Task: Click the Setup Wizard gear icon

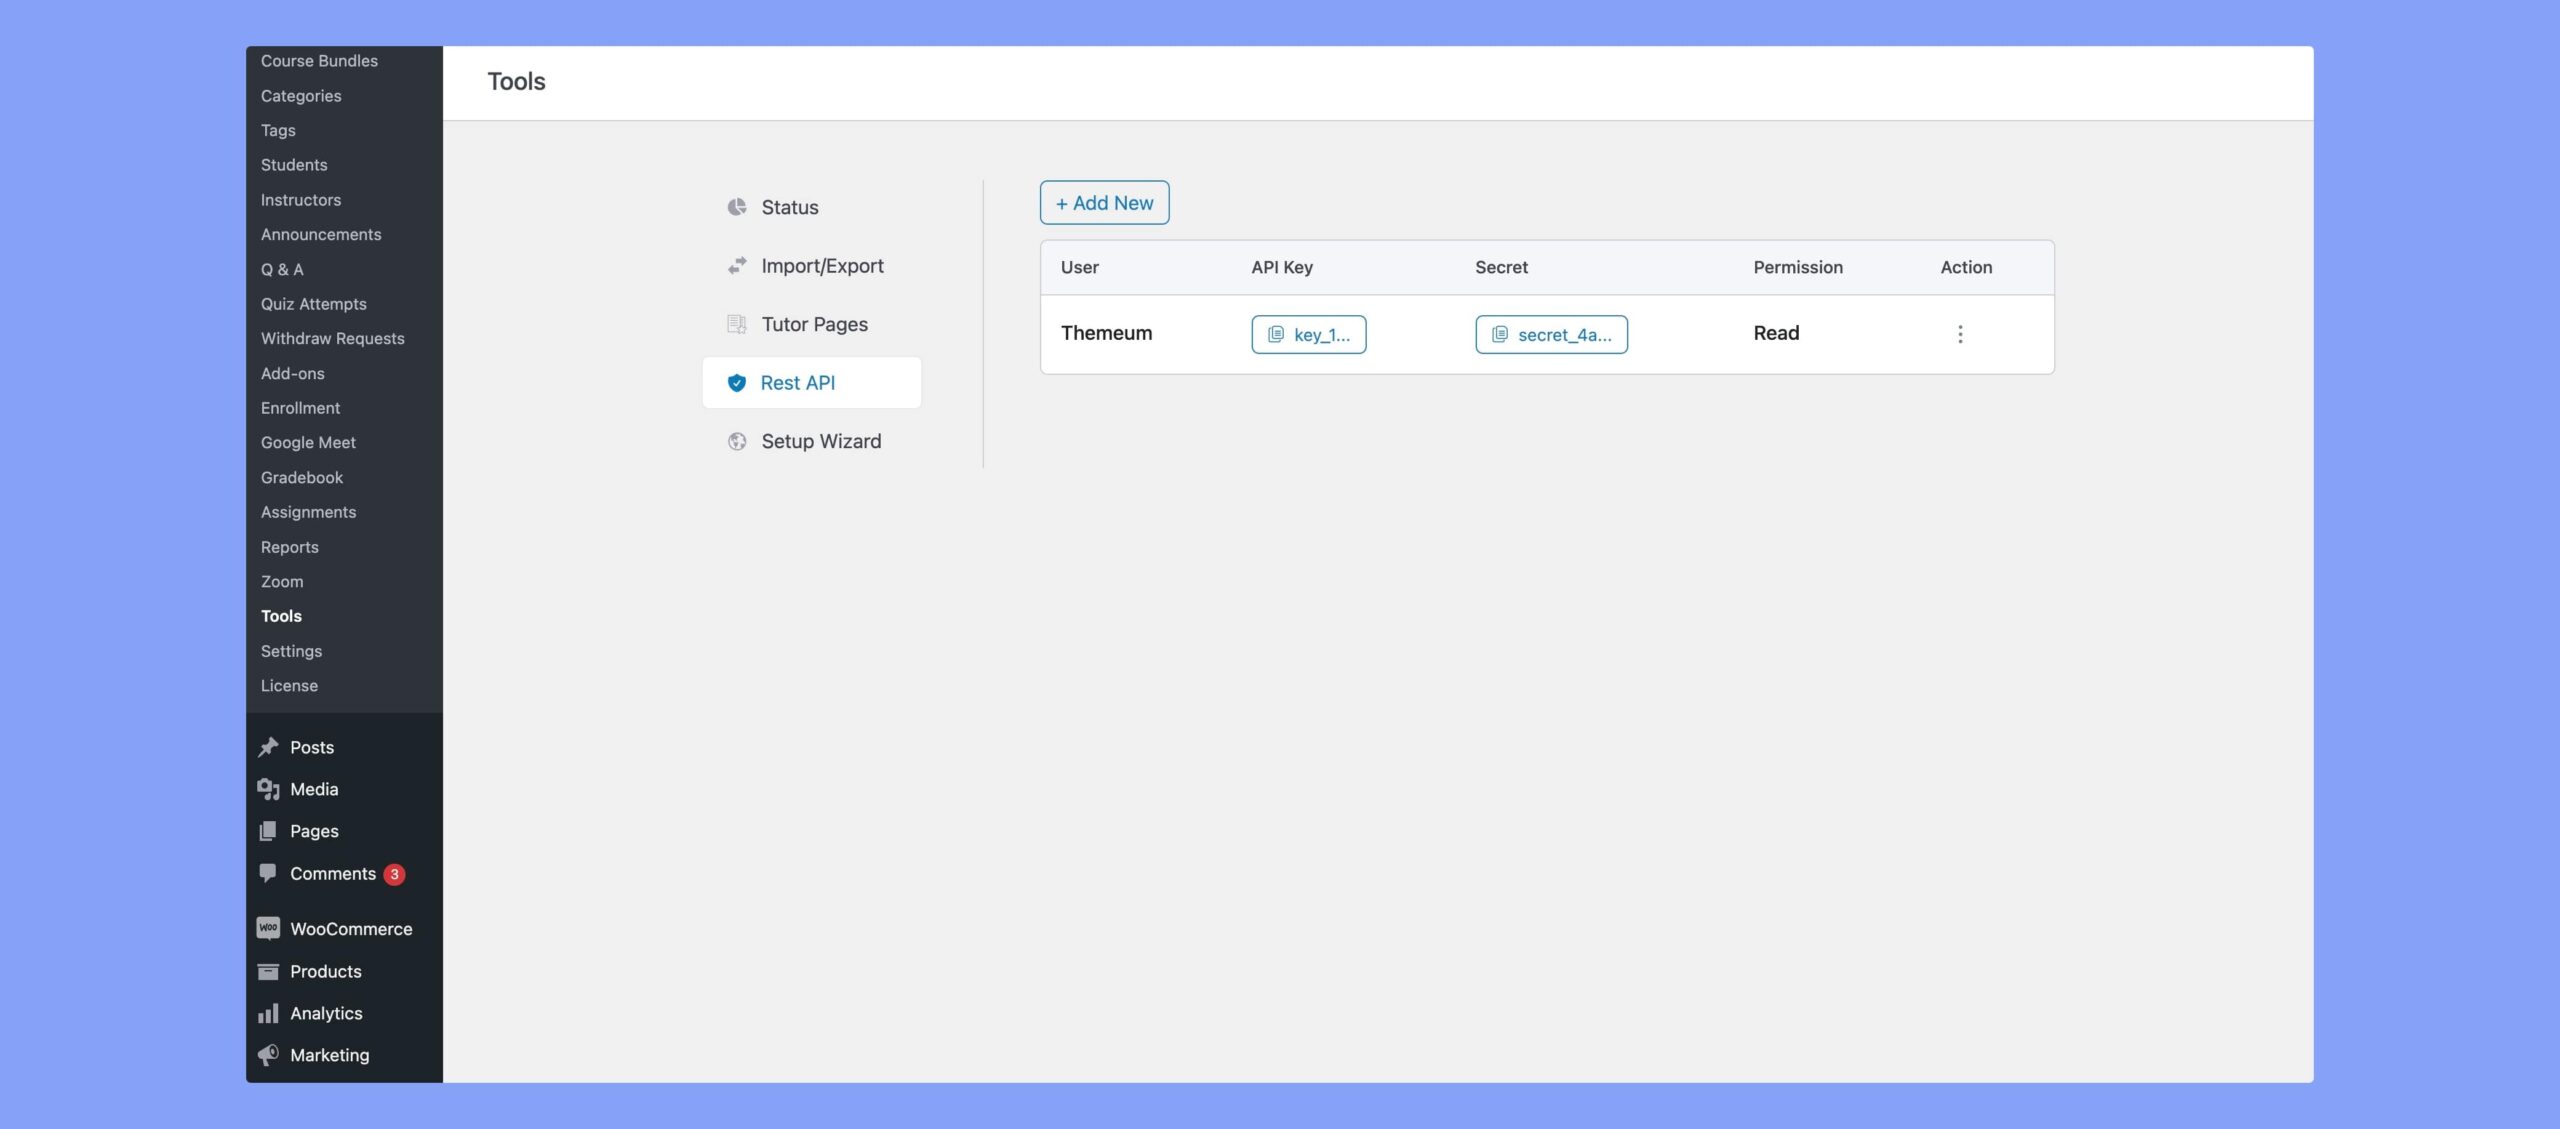Action: (x=736, y=441)
